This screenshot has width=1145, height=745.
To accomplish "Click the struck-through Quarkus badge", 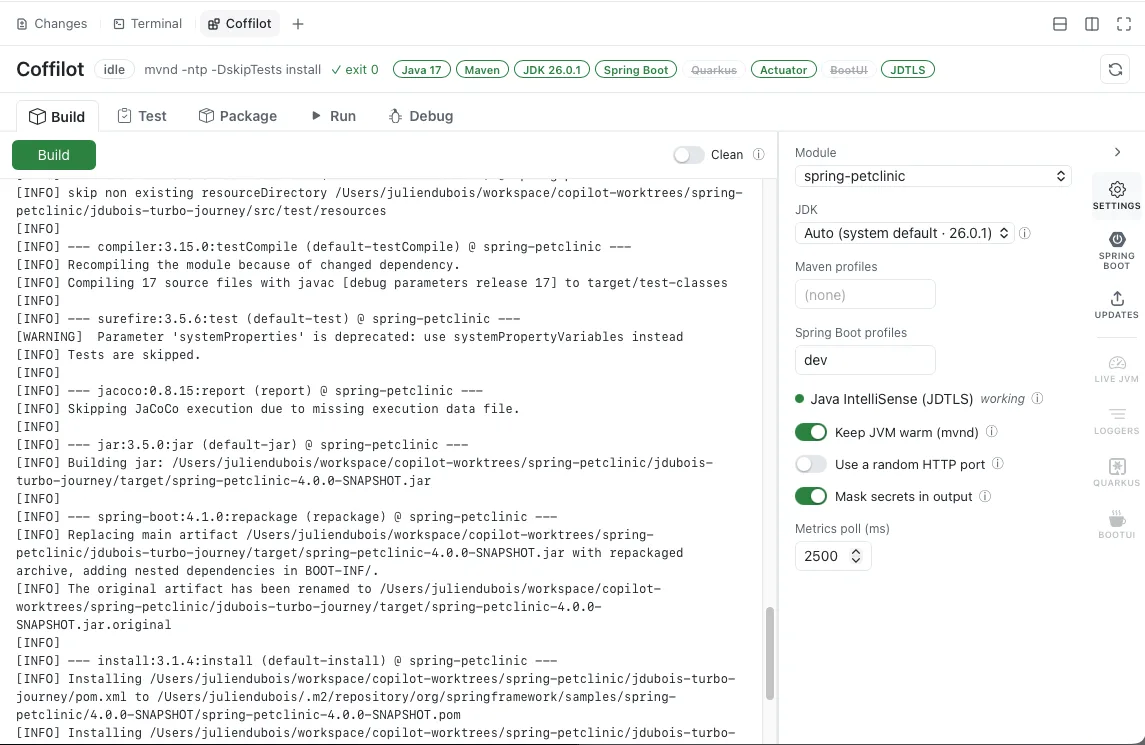I will pyautogui.click(x=713, y=70).
